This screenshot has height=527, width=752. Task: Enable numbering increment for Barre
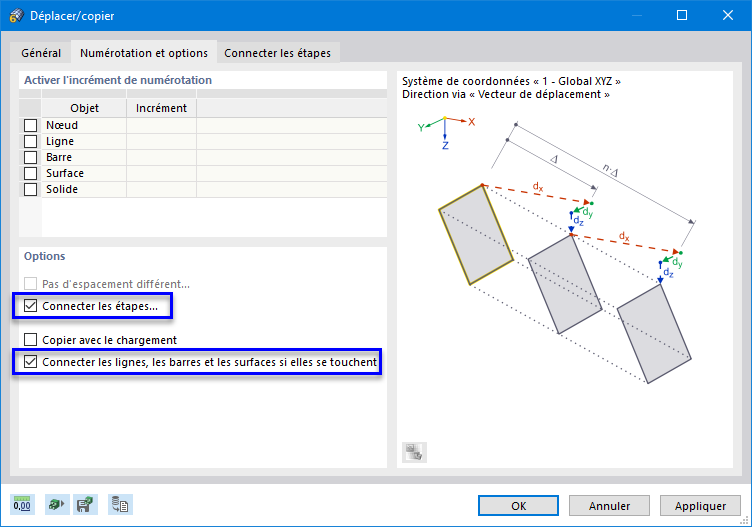point(30,157)
